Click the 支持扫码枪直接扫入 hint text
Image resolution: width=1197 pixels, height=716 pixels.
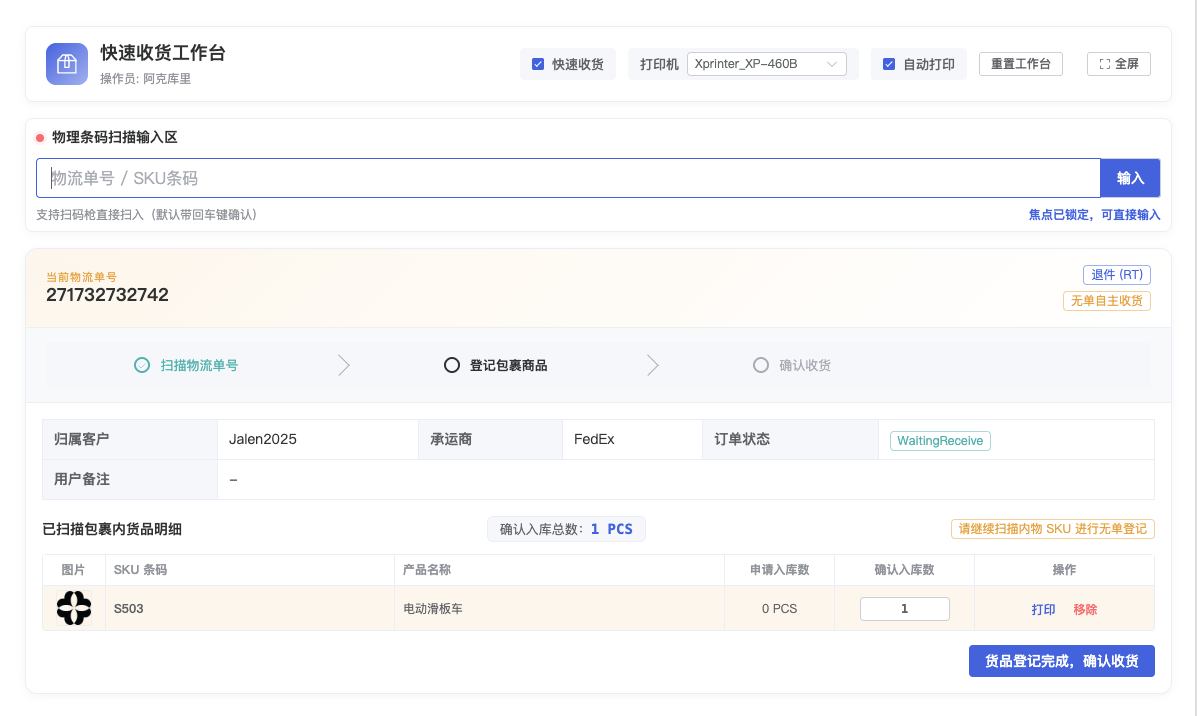[147, 214]
